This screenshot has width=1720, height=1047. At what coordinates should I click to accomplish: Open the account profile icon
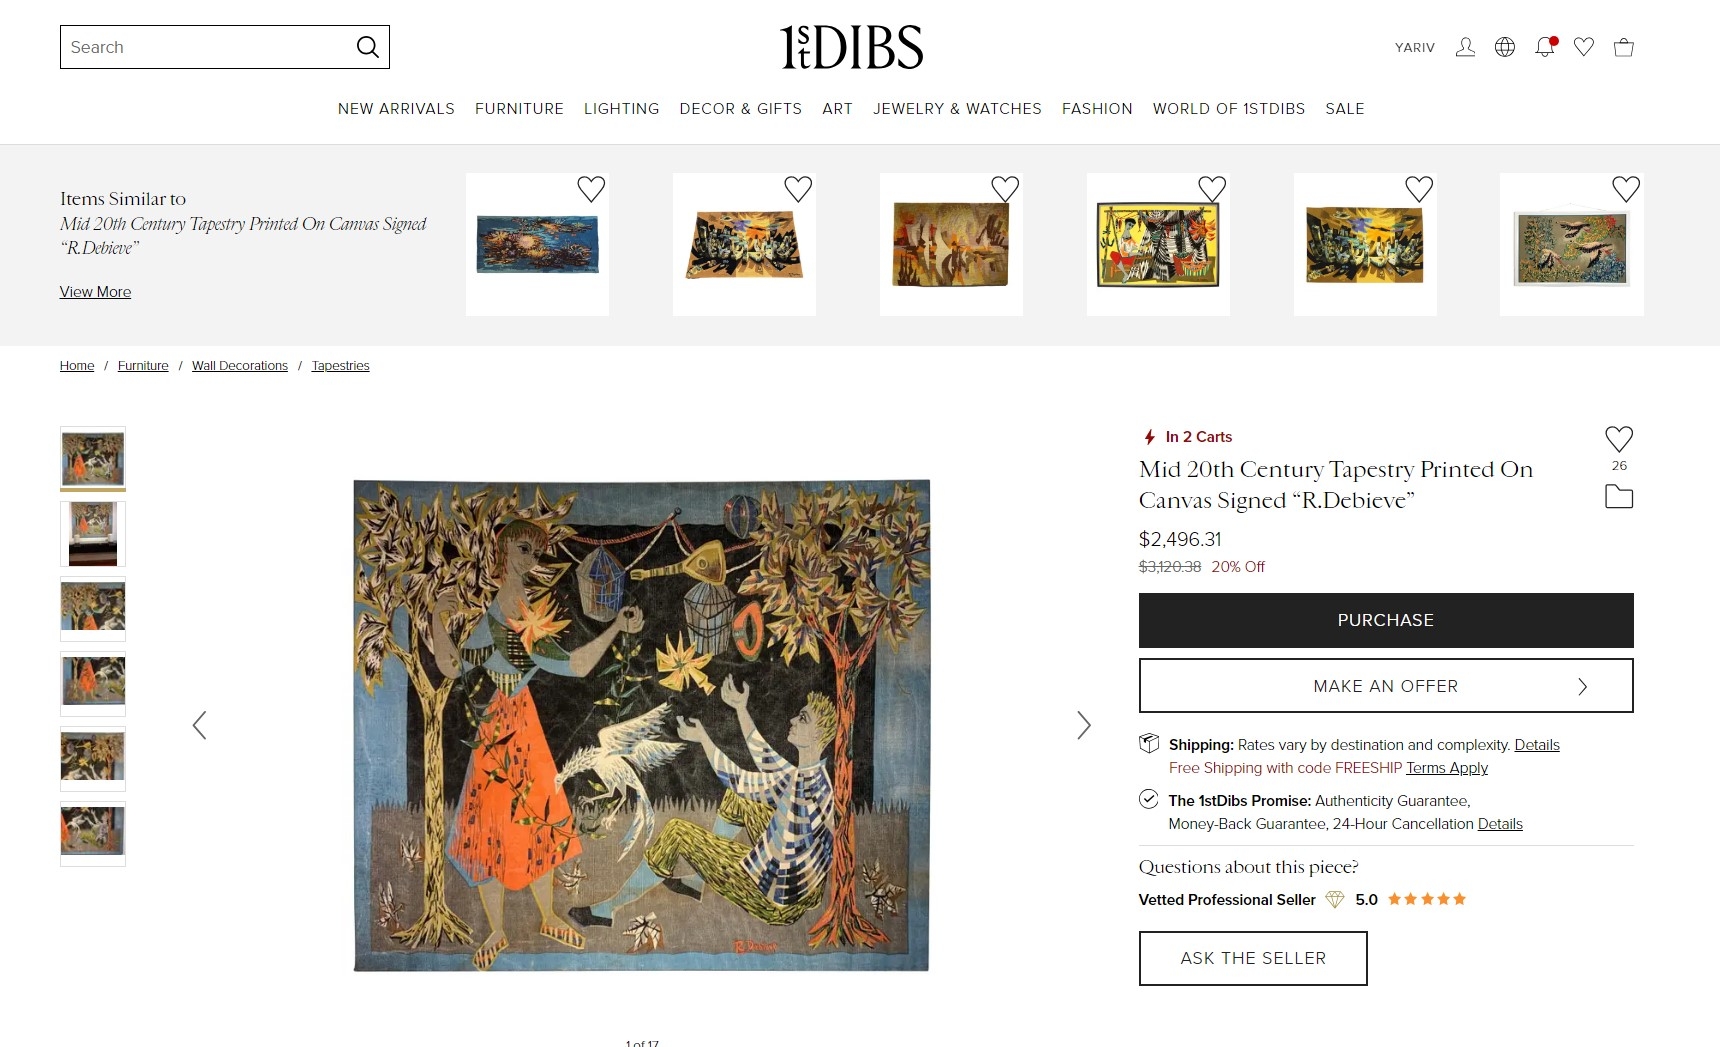1465,47
